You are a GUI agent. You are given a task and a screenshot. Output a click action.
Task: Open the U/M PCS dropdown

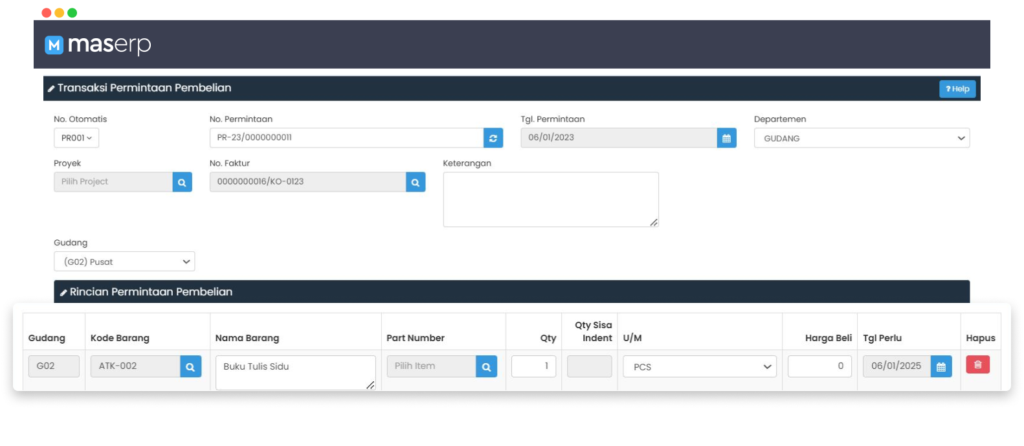point(699,366)
